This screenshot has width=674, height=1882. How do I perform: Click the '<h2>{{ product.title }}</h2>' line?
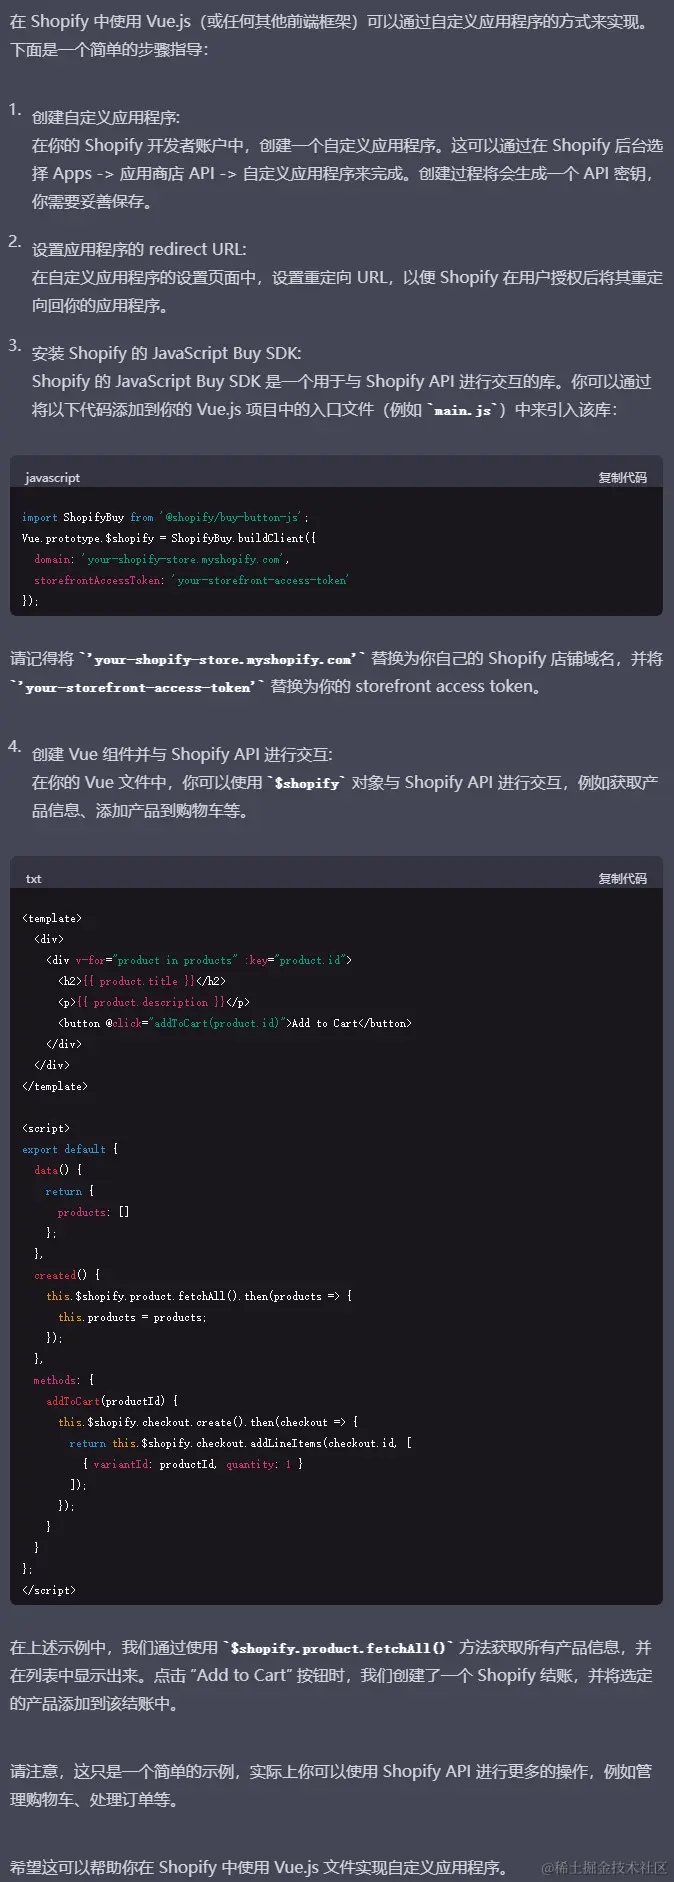142,981
